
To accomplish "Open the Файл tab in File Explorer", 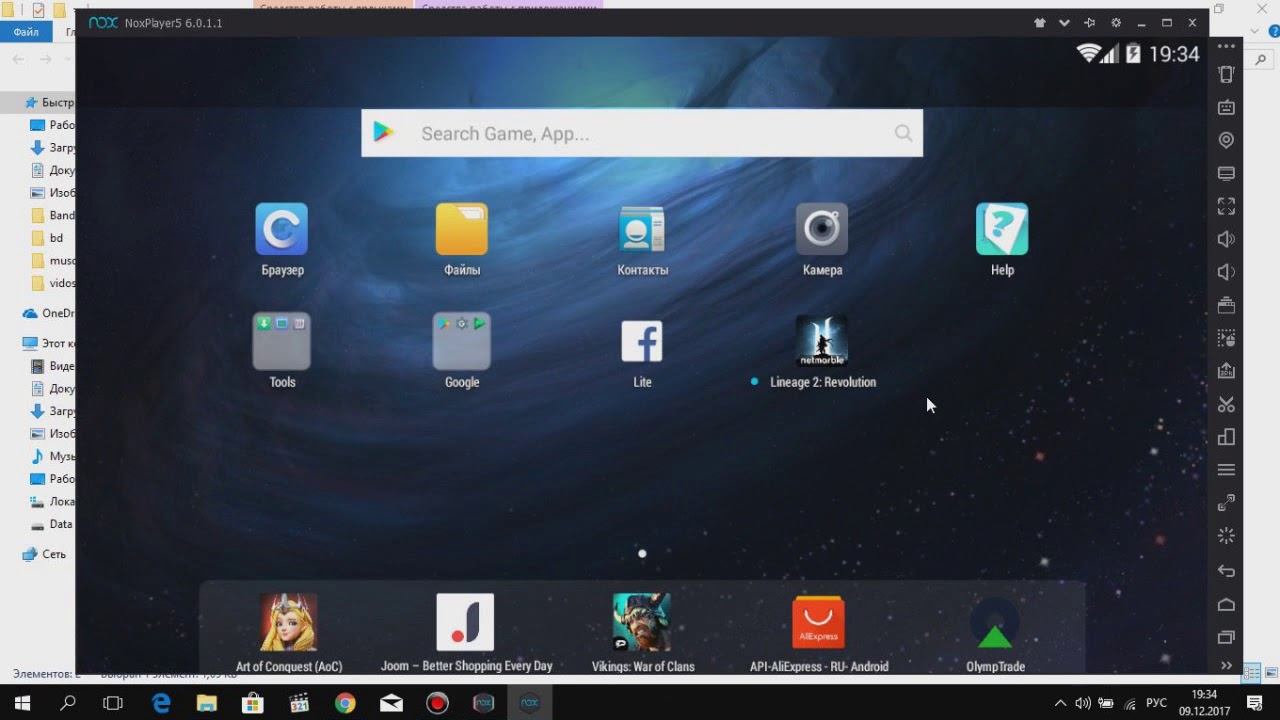I will [x=26, y=32].
